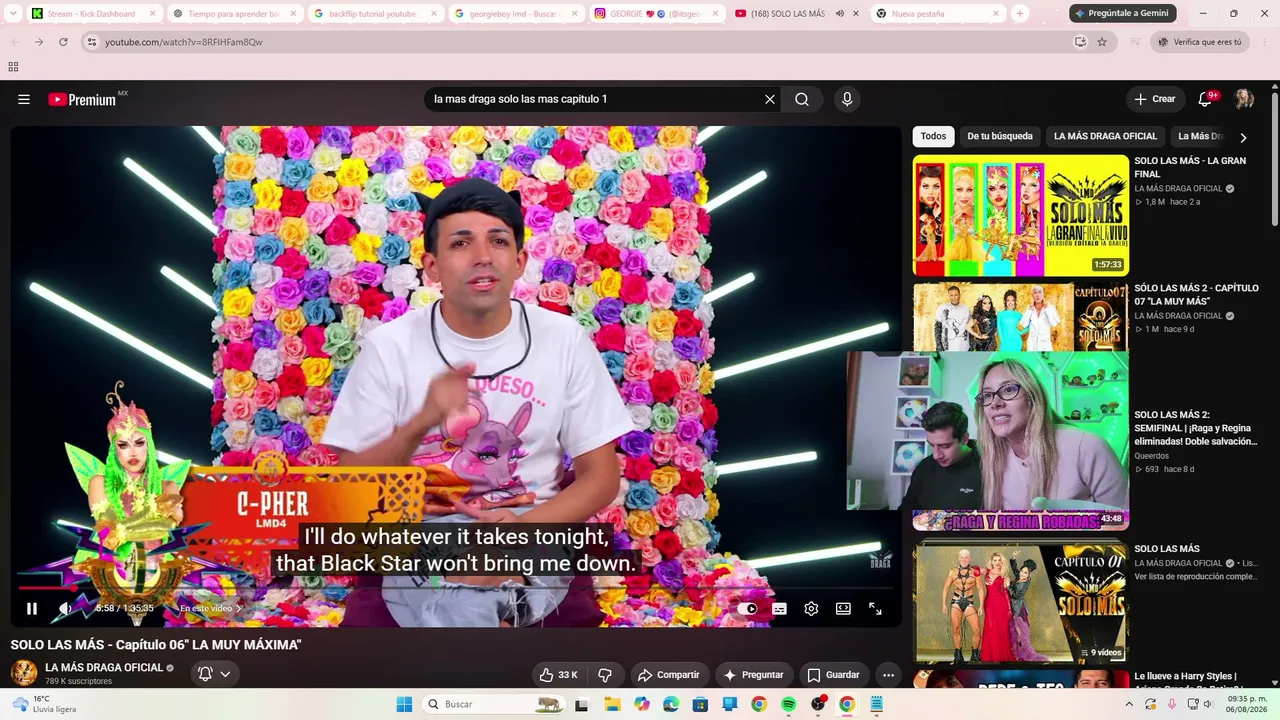Open the YouTube guide hamburger menu

click(x=24, y=99)
